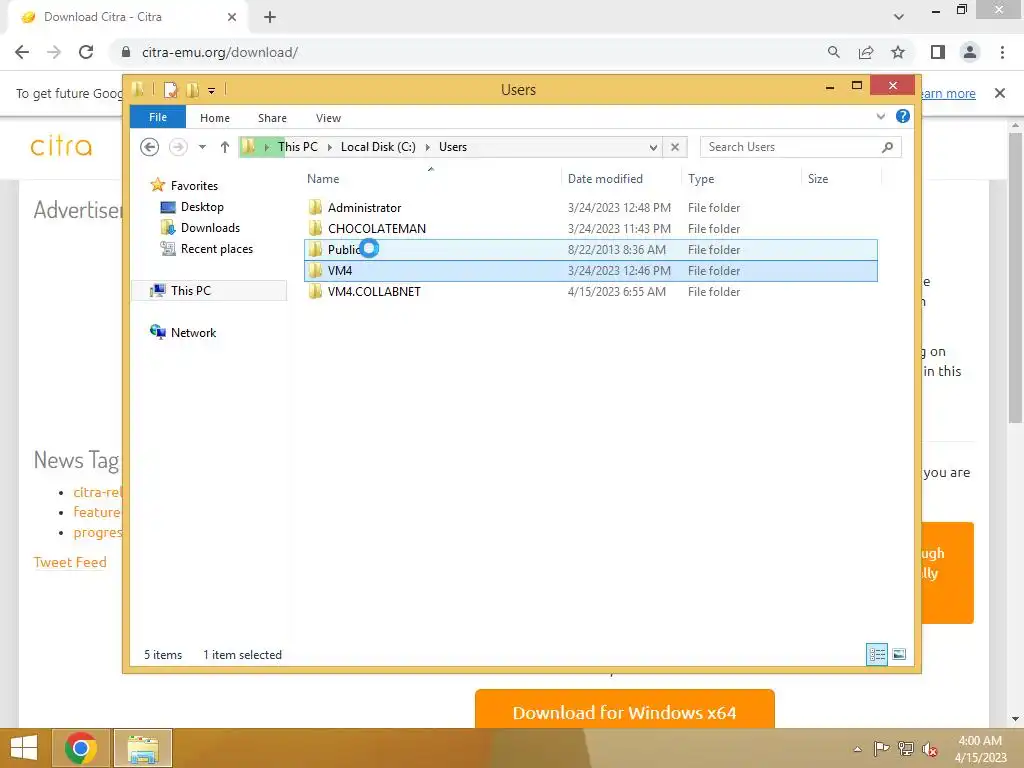Screen dimensions: 1024x768
Task: Click the 3/24/2023 12:48 PM date cell
Action: click(619, 208)
